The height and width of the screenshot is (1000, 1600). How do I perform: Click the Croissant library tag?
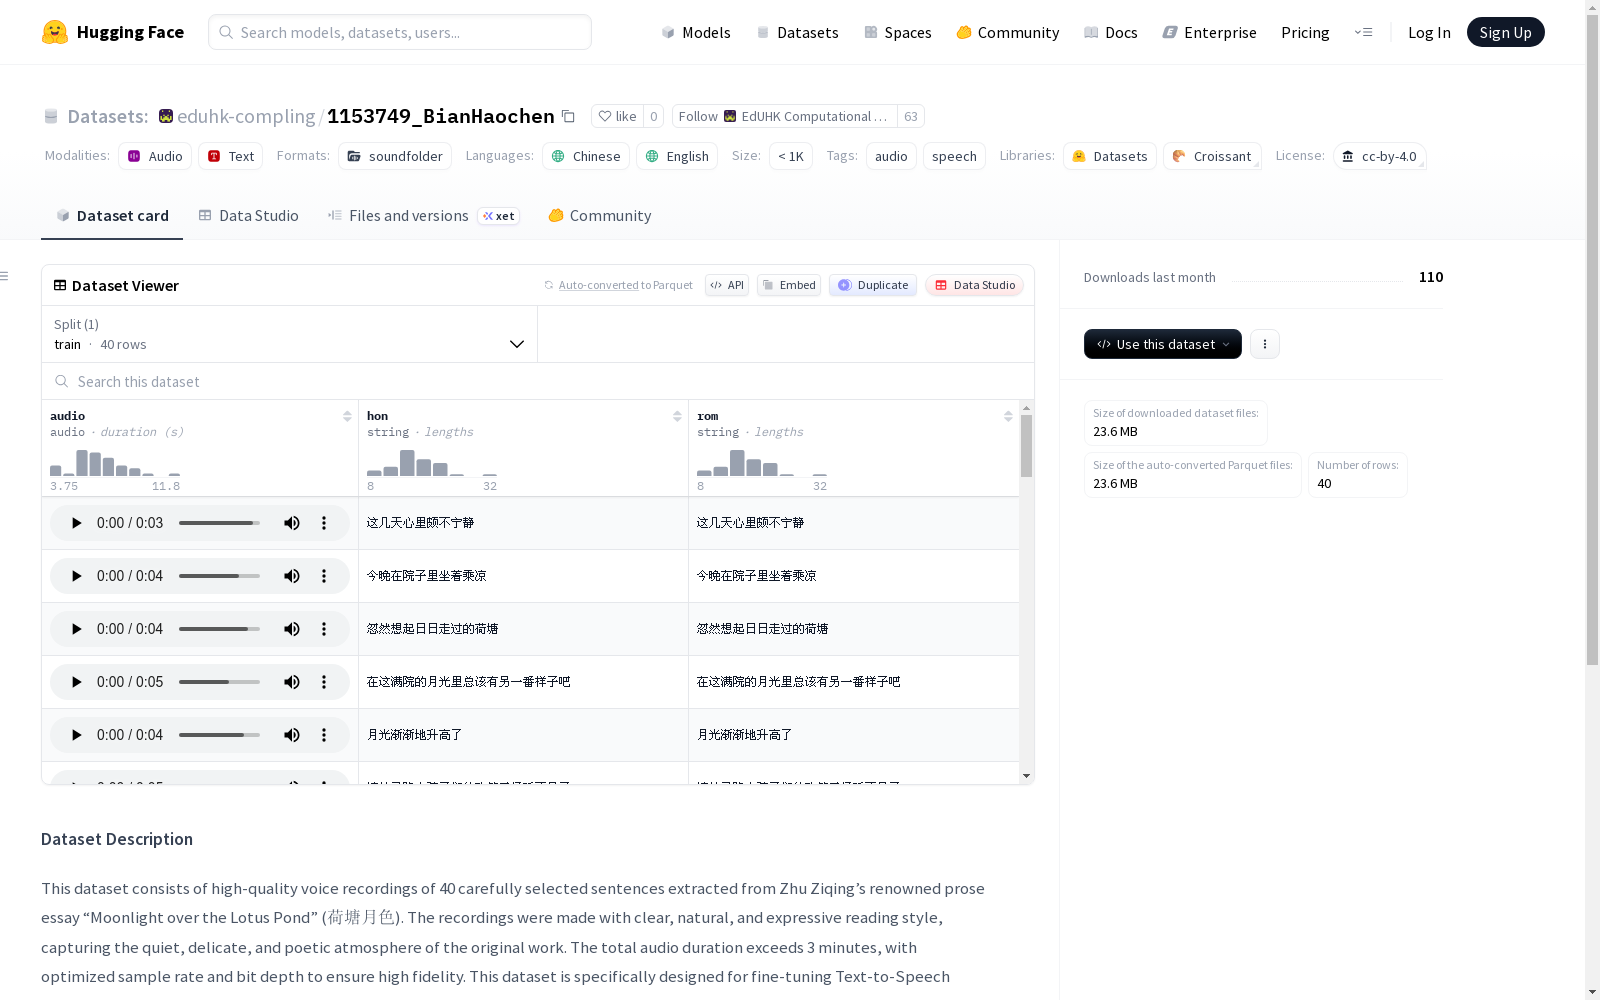point(1212,156)
